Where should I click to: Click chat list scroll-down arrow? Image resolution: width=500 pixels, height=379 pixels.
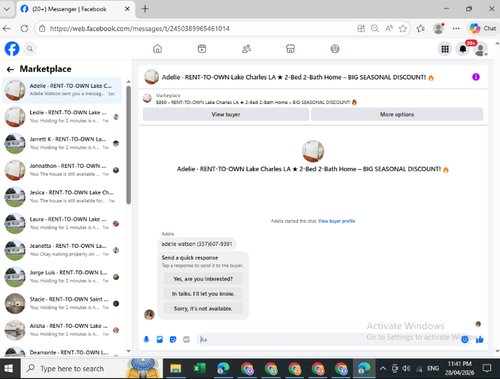pyautogui.click(x=129, y=351)
